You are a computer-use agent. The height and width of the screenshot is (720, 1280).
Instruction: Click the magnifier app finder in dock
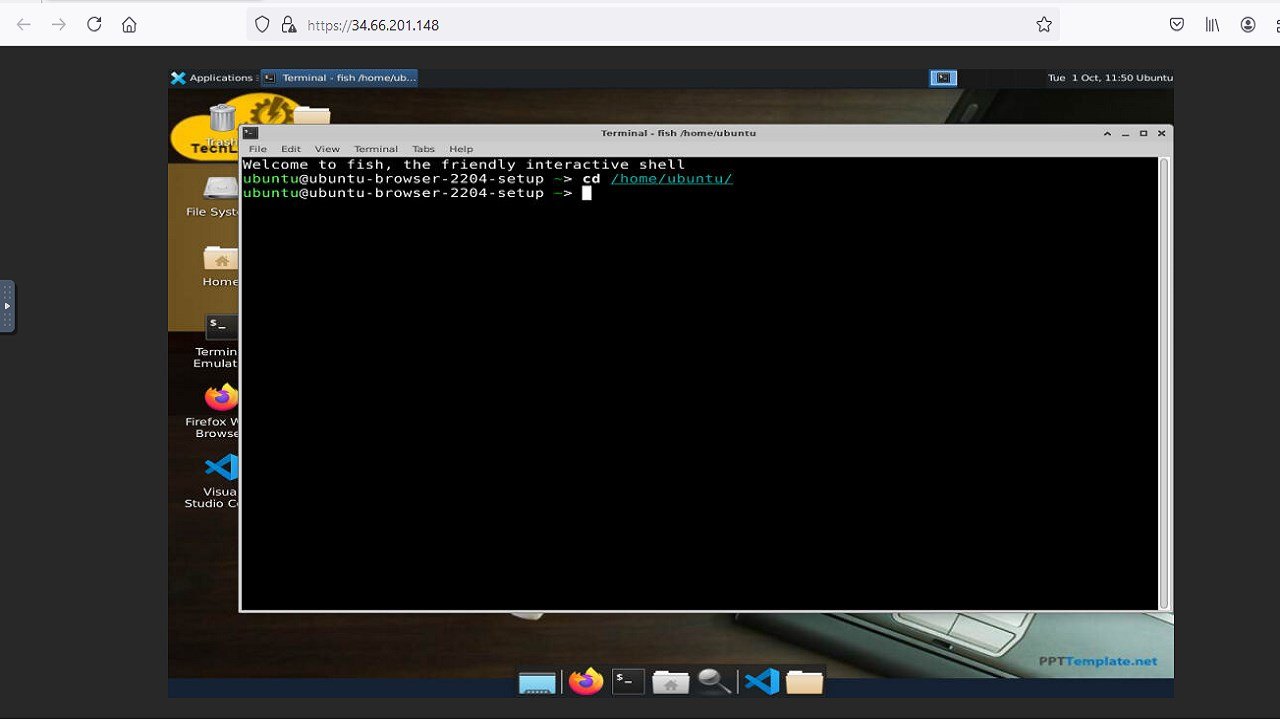click(x=715, y=682)
